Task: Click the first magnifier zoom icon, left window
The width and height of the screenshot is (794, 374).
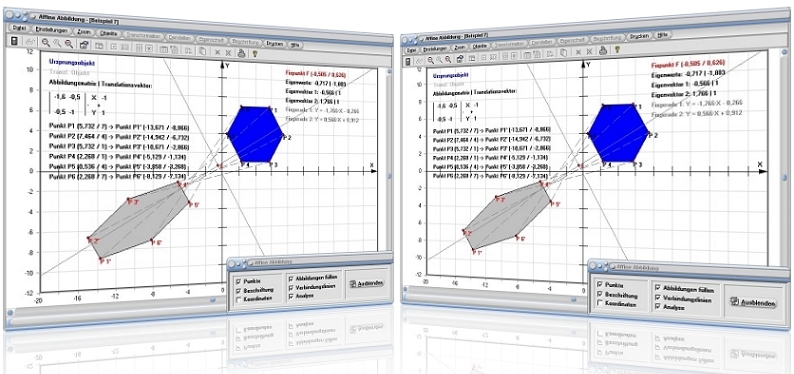Action: (x=46, y=44)
